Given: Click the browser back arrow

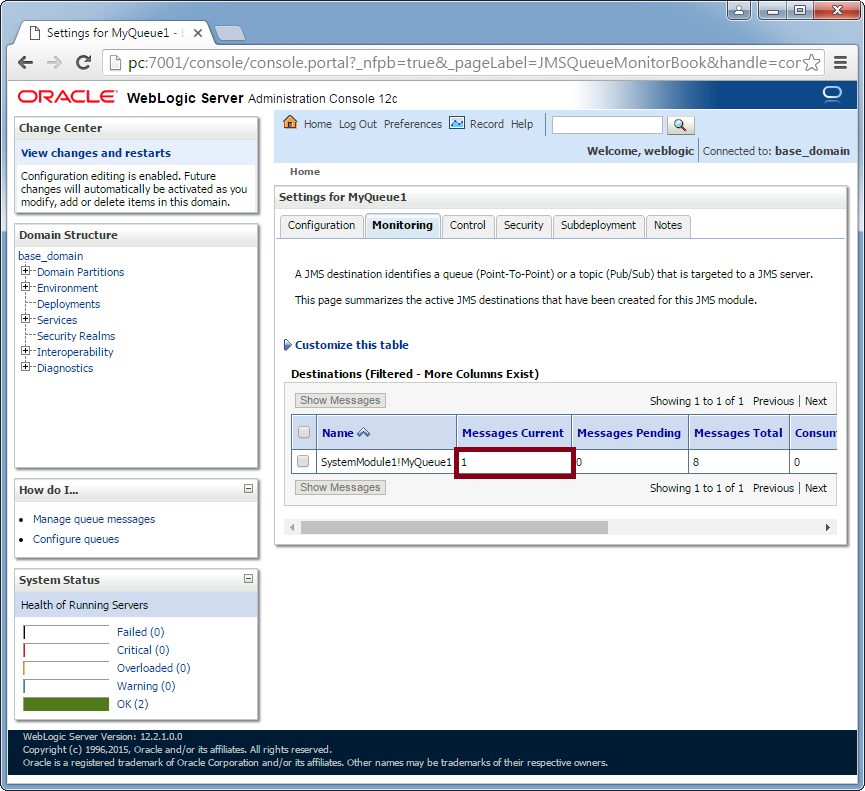Looking at the screenshot, I should click(25, 63).
